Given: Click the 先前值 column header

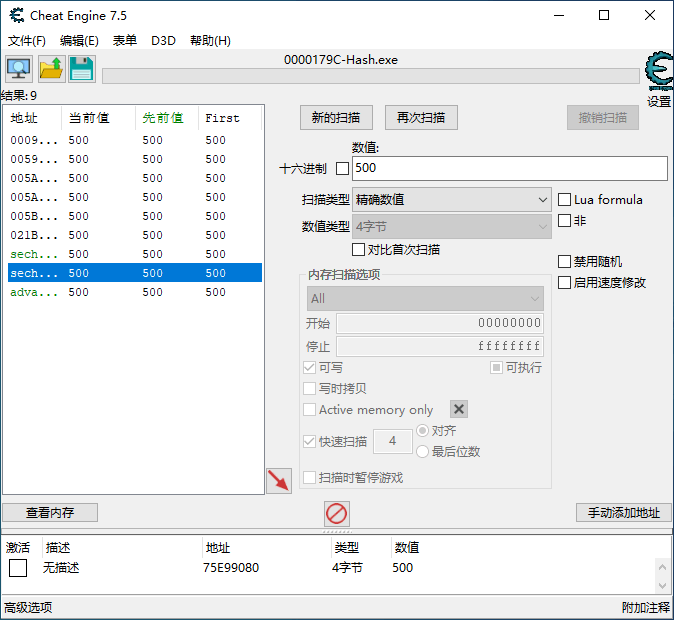Looking at the screenshot, I should [x=167, y=118].
